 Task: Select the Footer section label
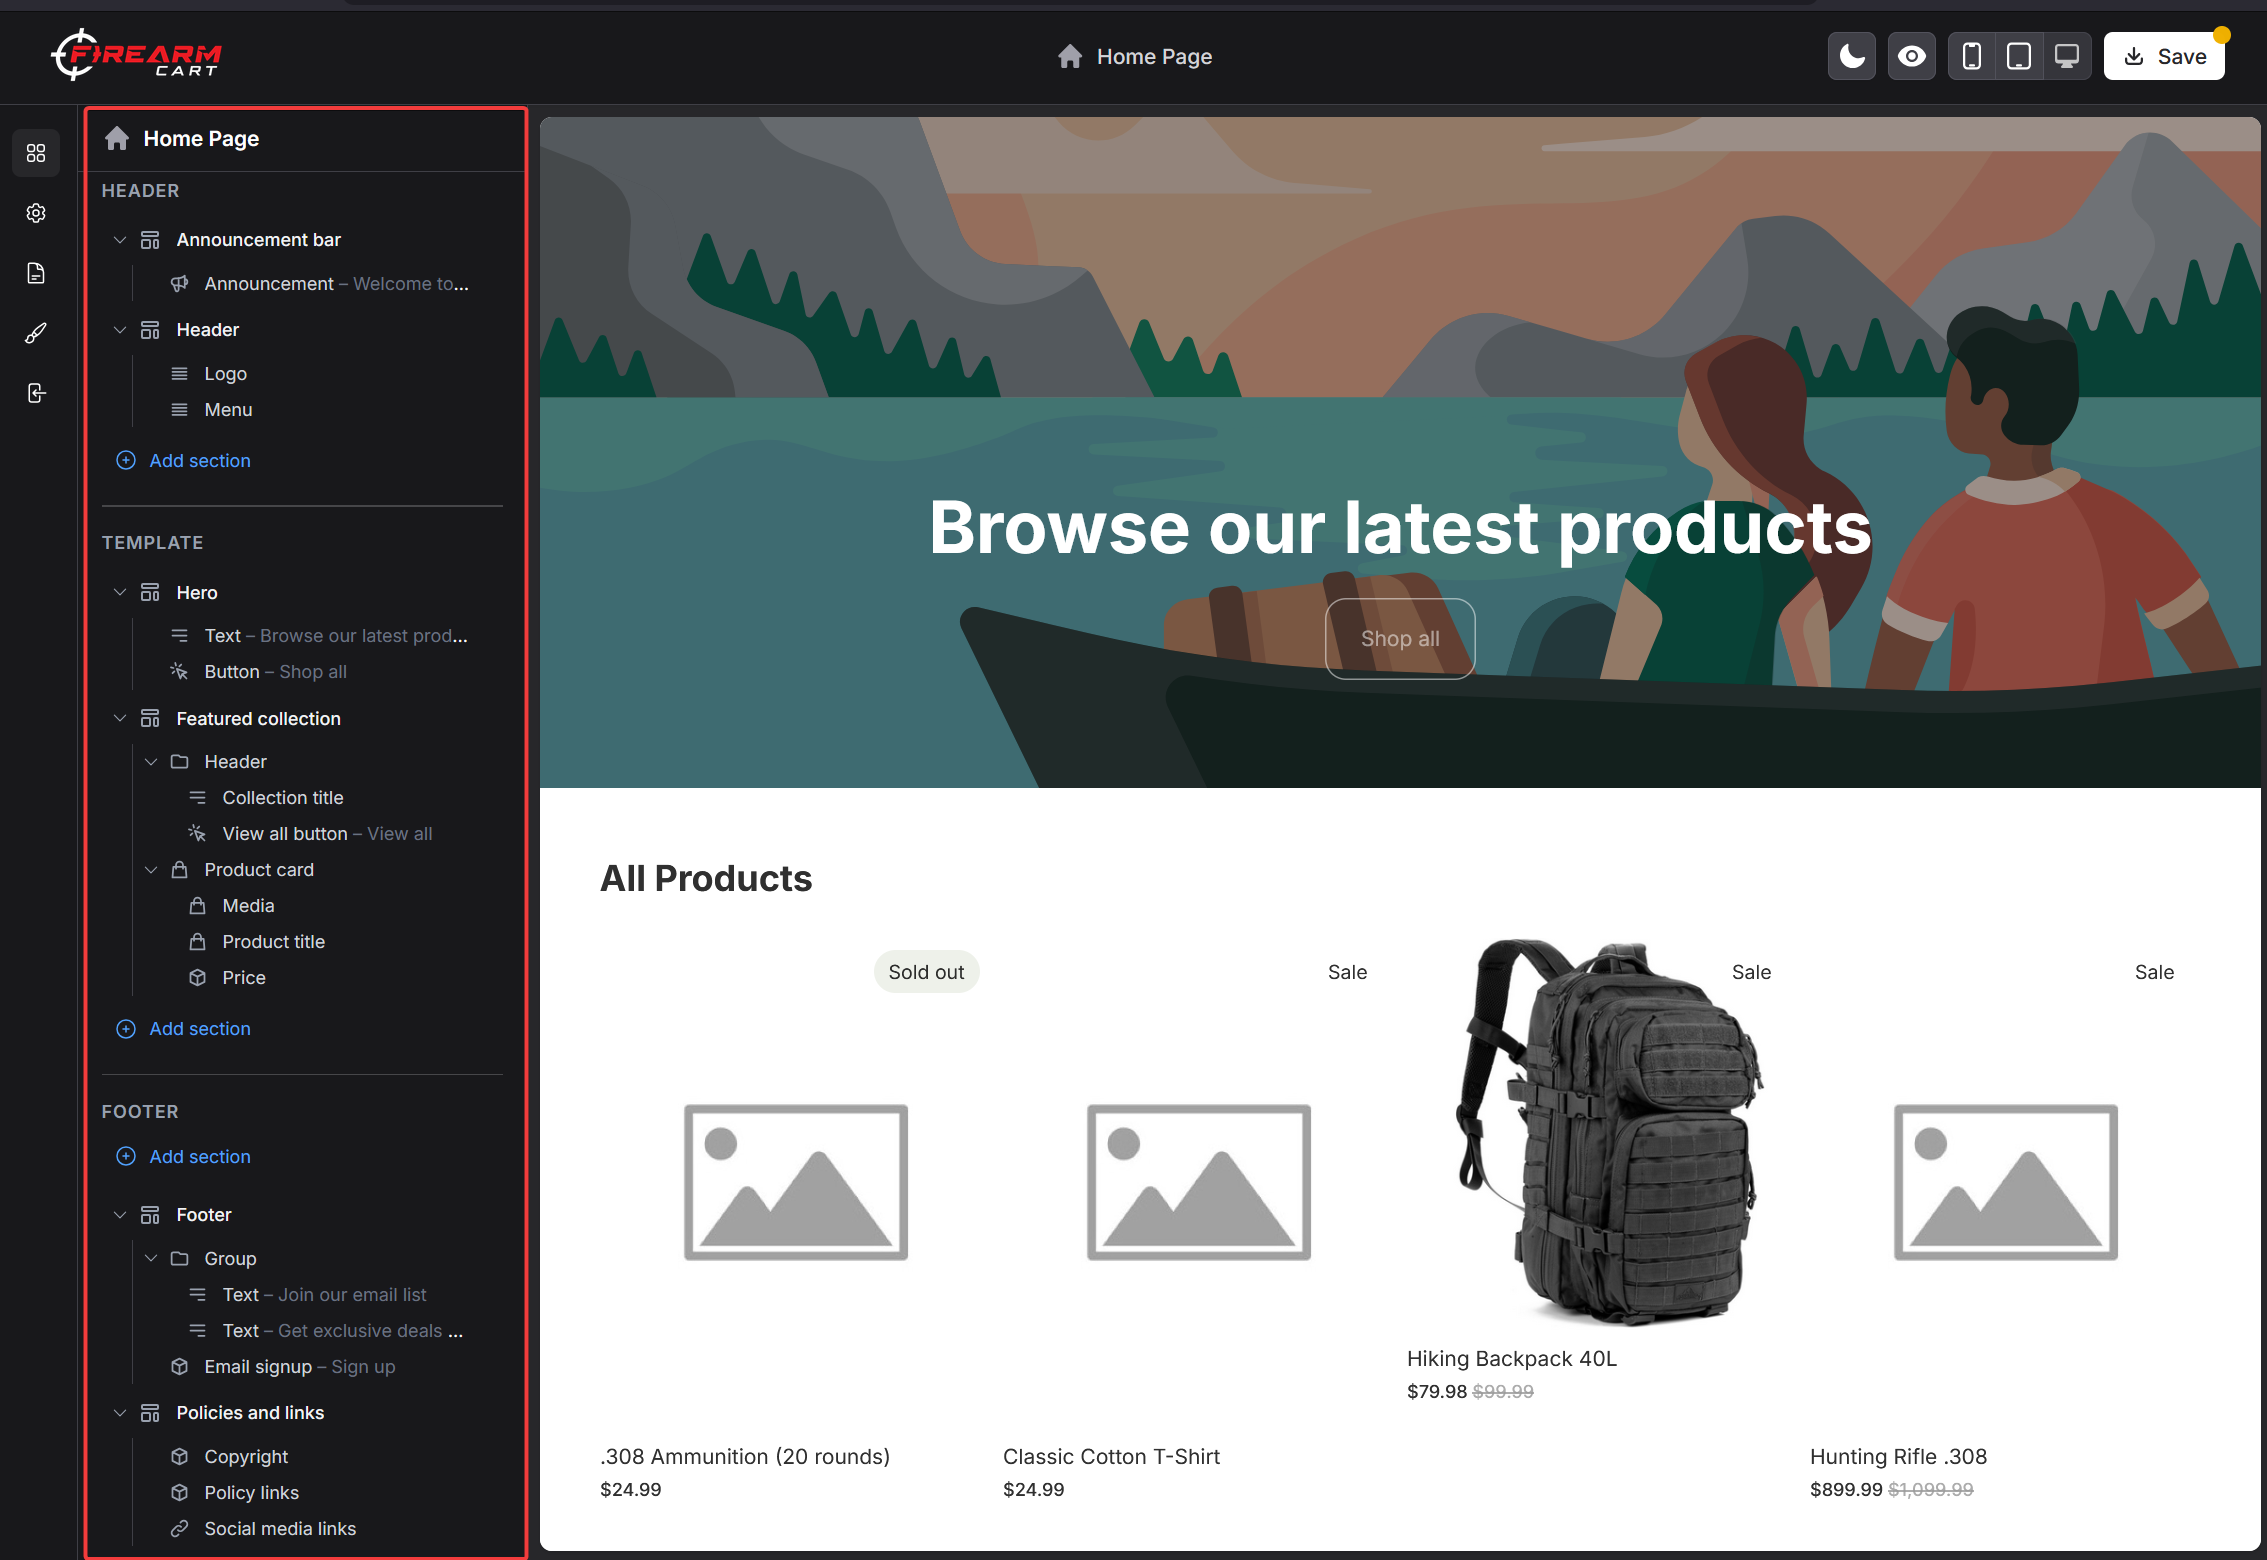pos(204,1215)
